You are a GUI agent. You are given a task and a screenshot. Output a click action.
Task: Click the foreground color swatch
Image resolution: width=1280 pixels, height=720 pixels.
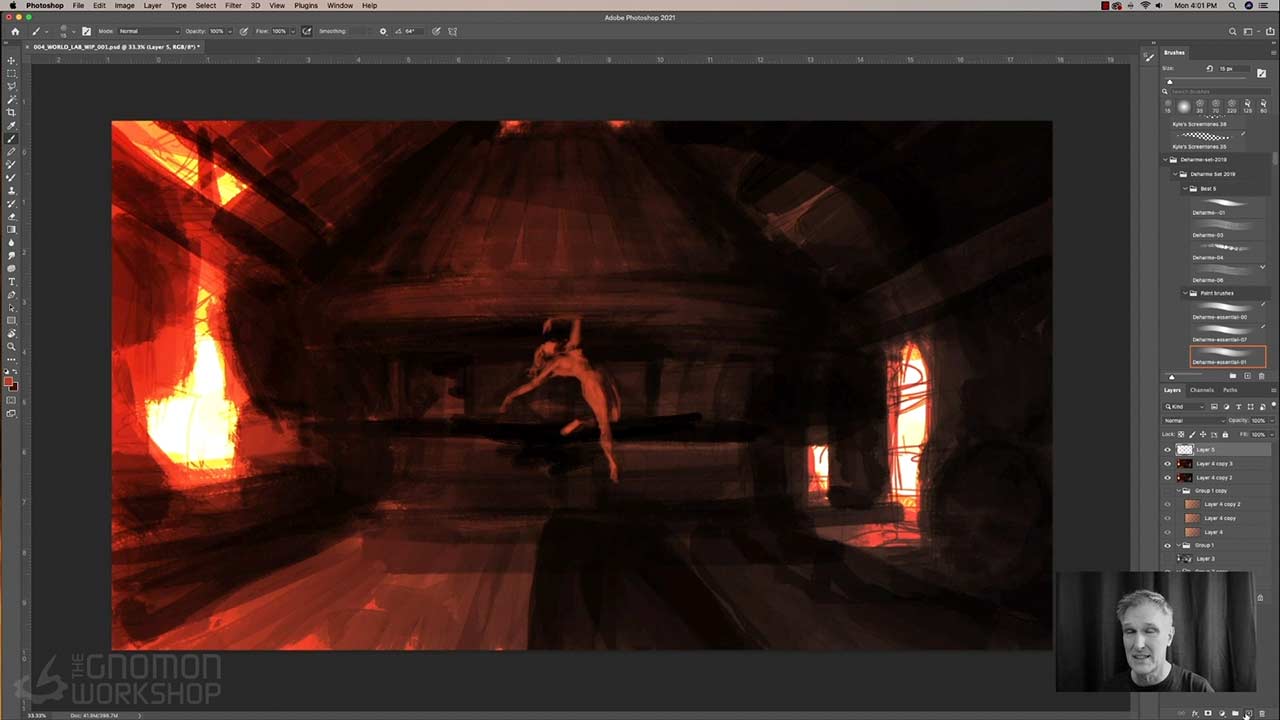click(x=9, y=381)
